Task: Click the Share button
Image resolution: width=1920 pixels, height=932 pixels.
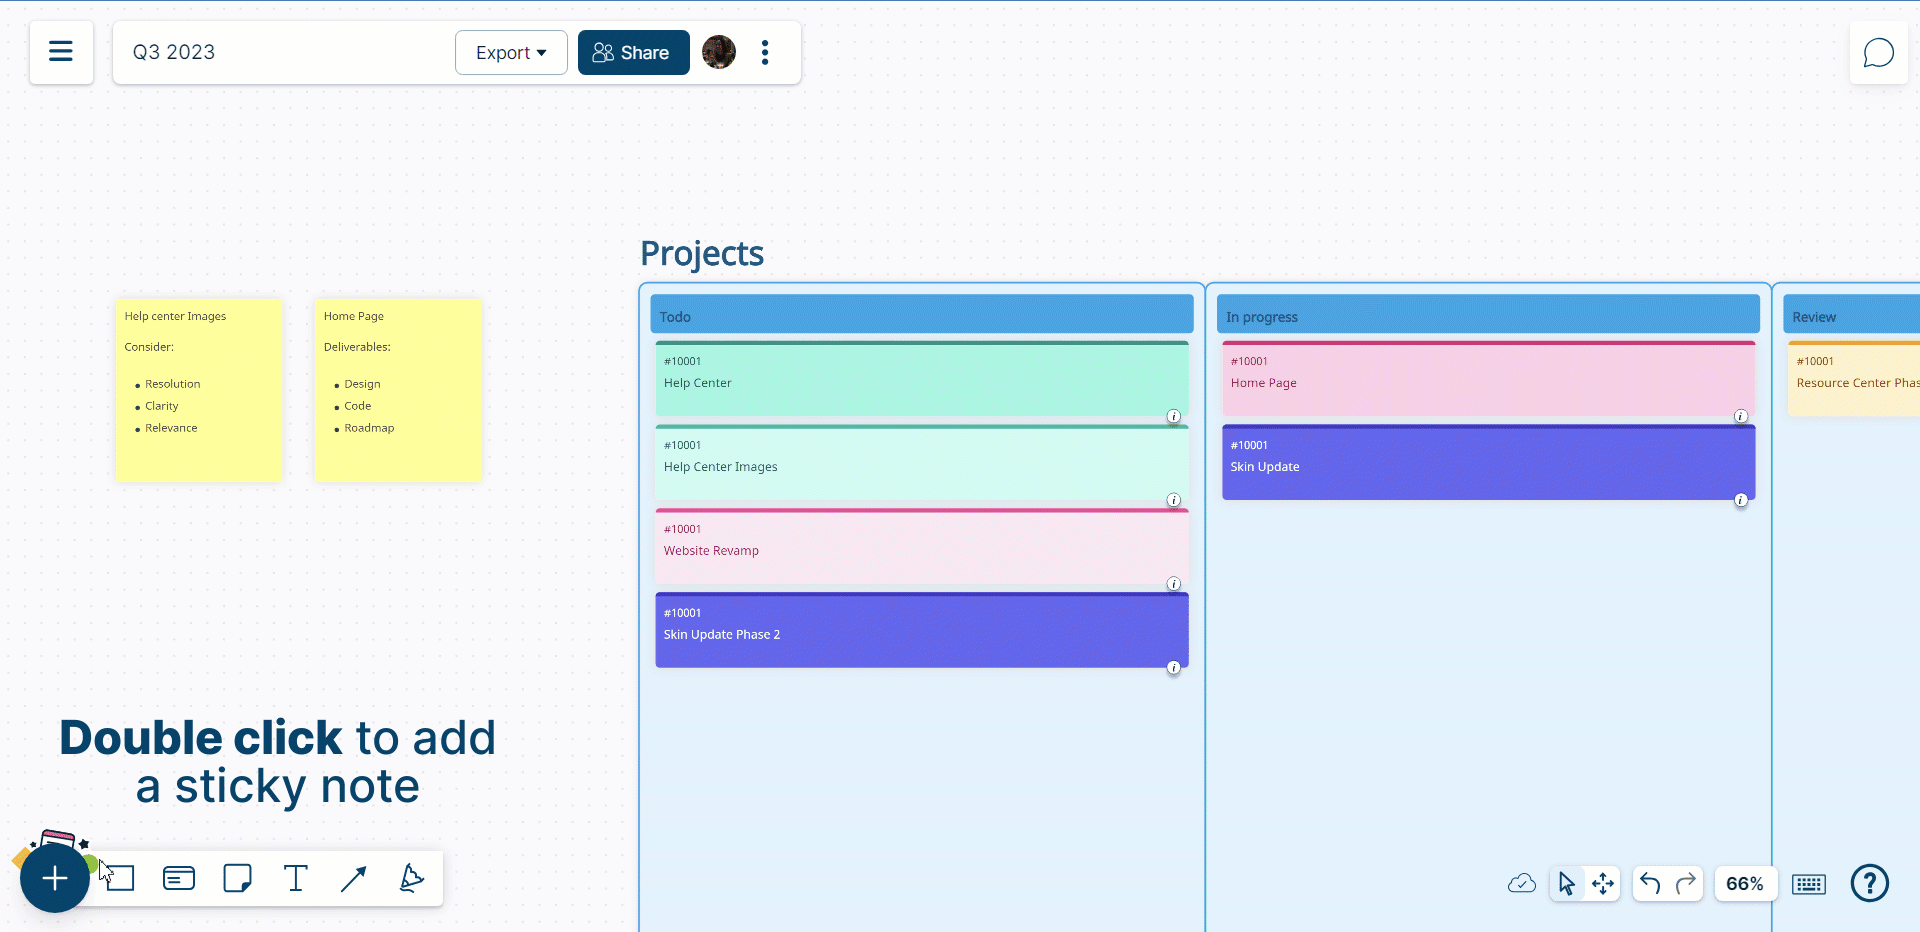Action: (x=633, y=53)
